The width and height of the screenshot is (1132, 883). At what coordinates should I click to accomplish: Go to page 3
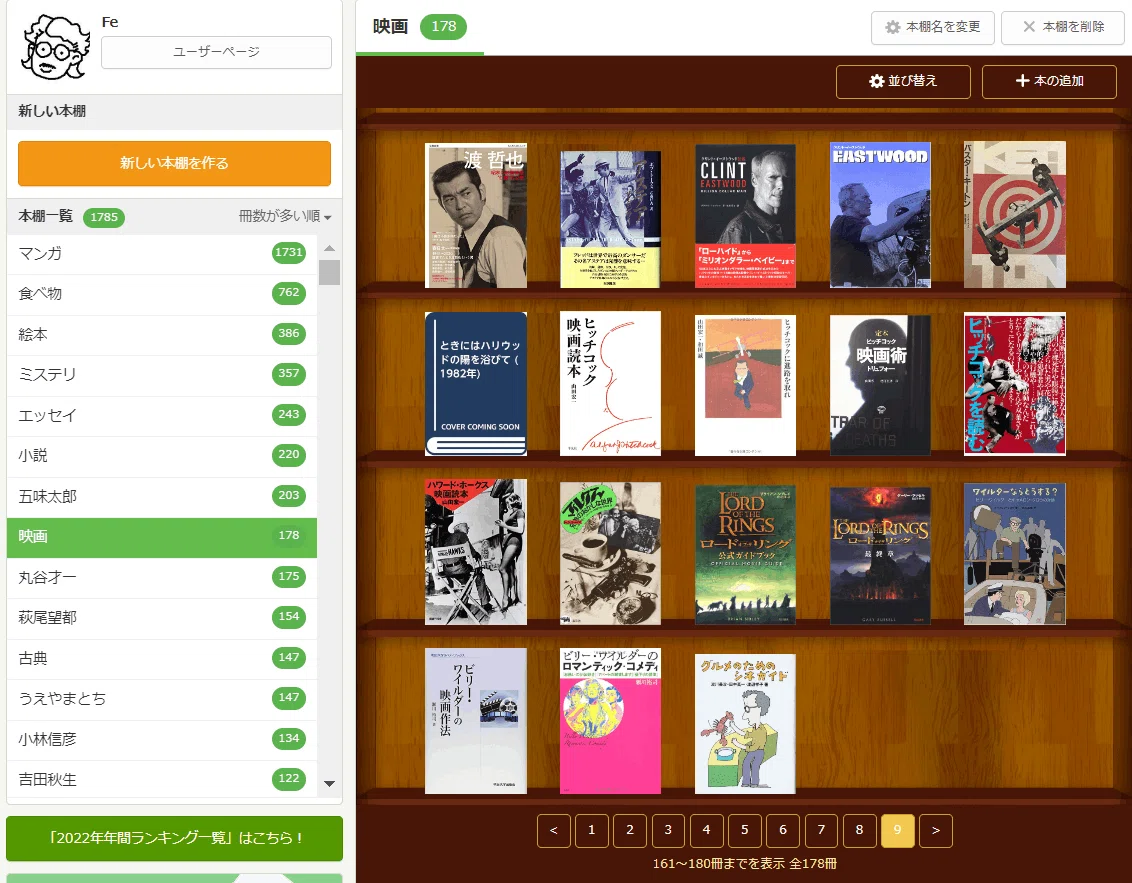tap(669, 830)
